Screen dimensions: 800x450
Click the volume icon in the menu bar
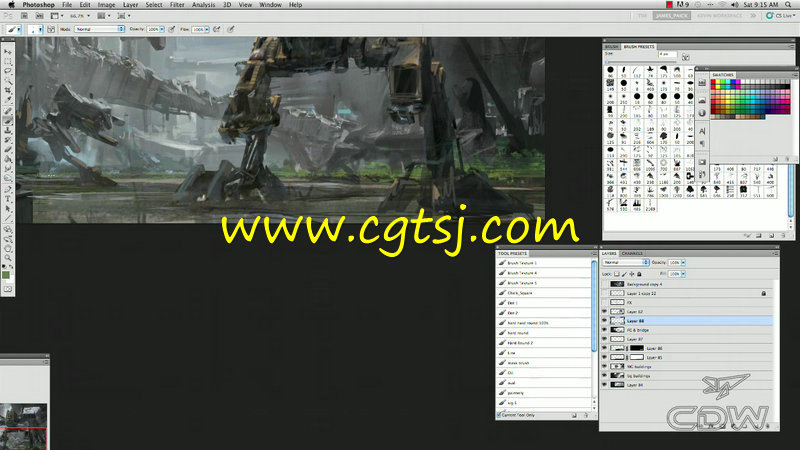(x=735, y=5)
